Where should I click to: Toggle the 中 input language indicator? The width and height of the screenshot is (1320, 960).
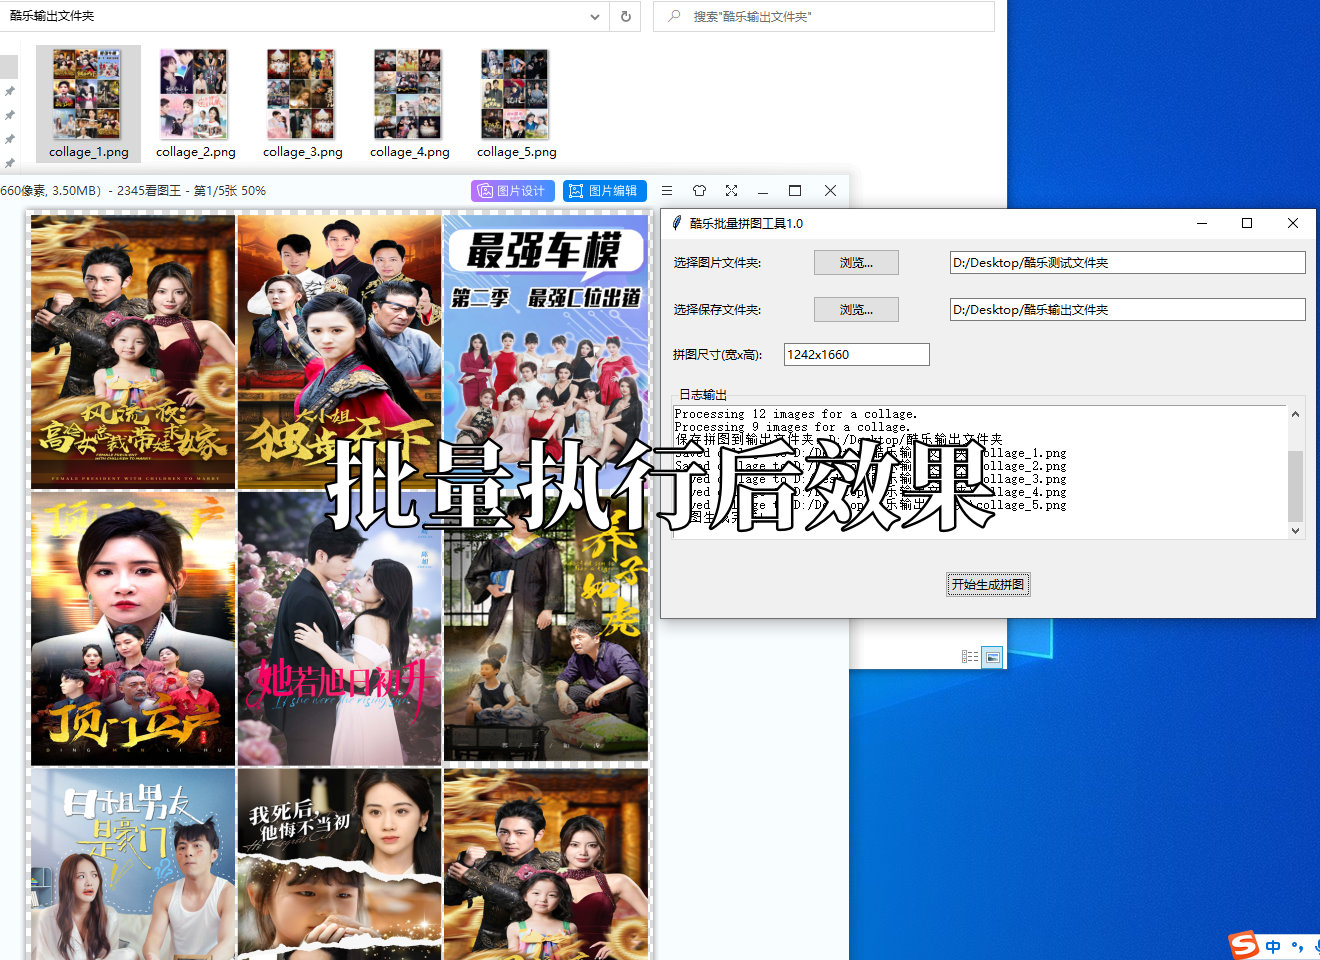pos(1272,946)
